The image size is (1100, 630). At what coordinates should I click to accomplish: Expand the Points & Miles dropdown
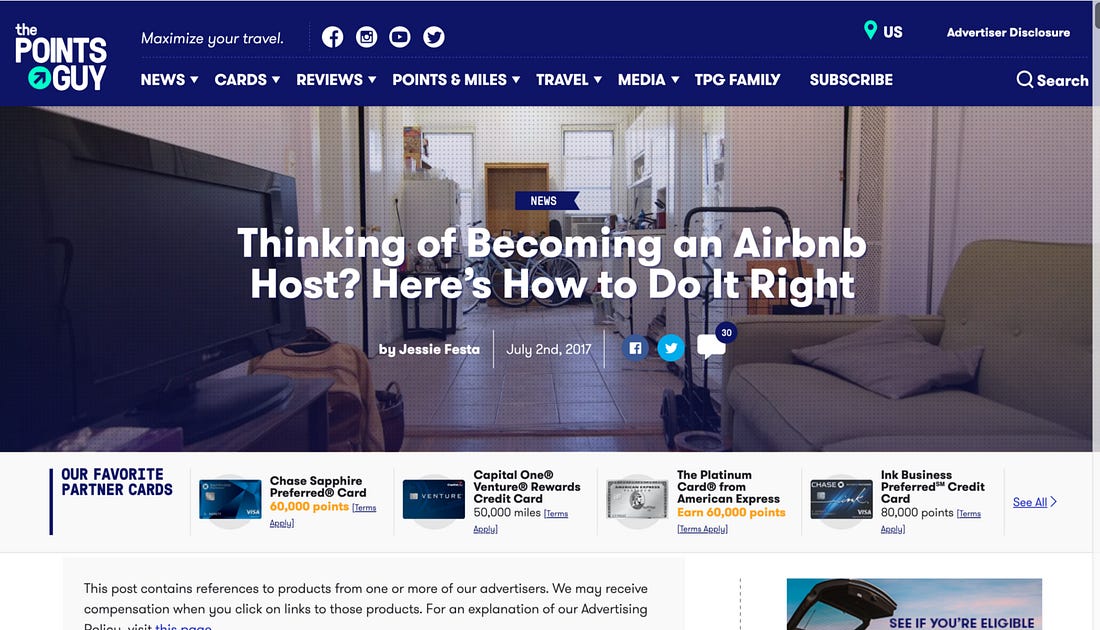click(456, 80)
